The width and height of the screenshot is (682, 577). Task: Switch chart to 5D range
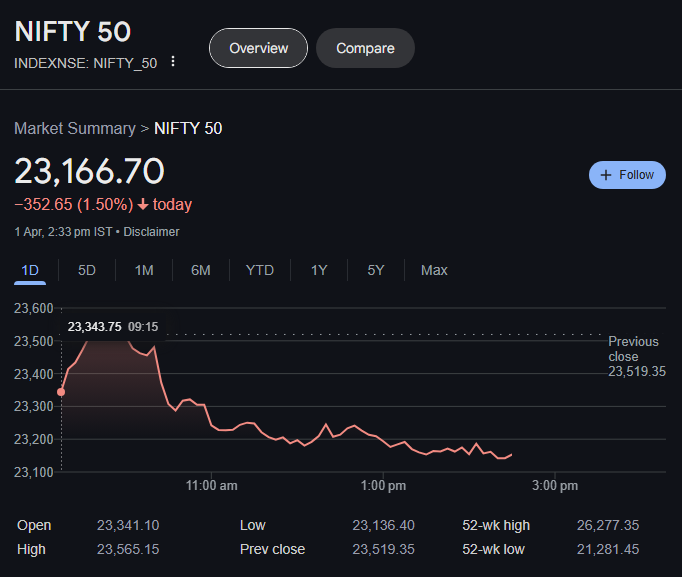87,270
